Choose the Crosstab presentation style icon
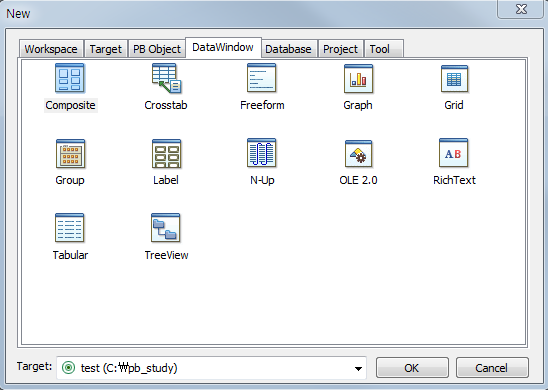The image size is (548, 390). [166, 78]
